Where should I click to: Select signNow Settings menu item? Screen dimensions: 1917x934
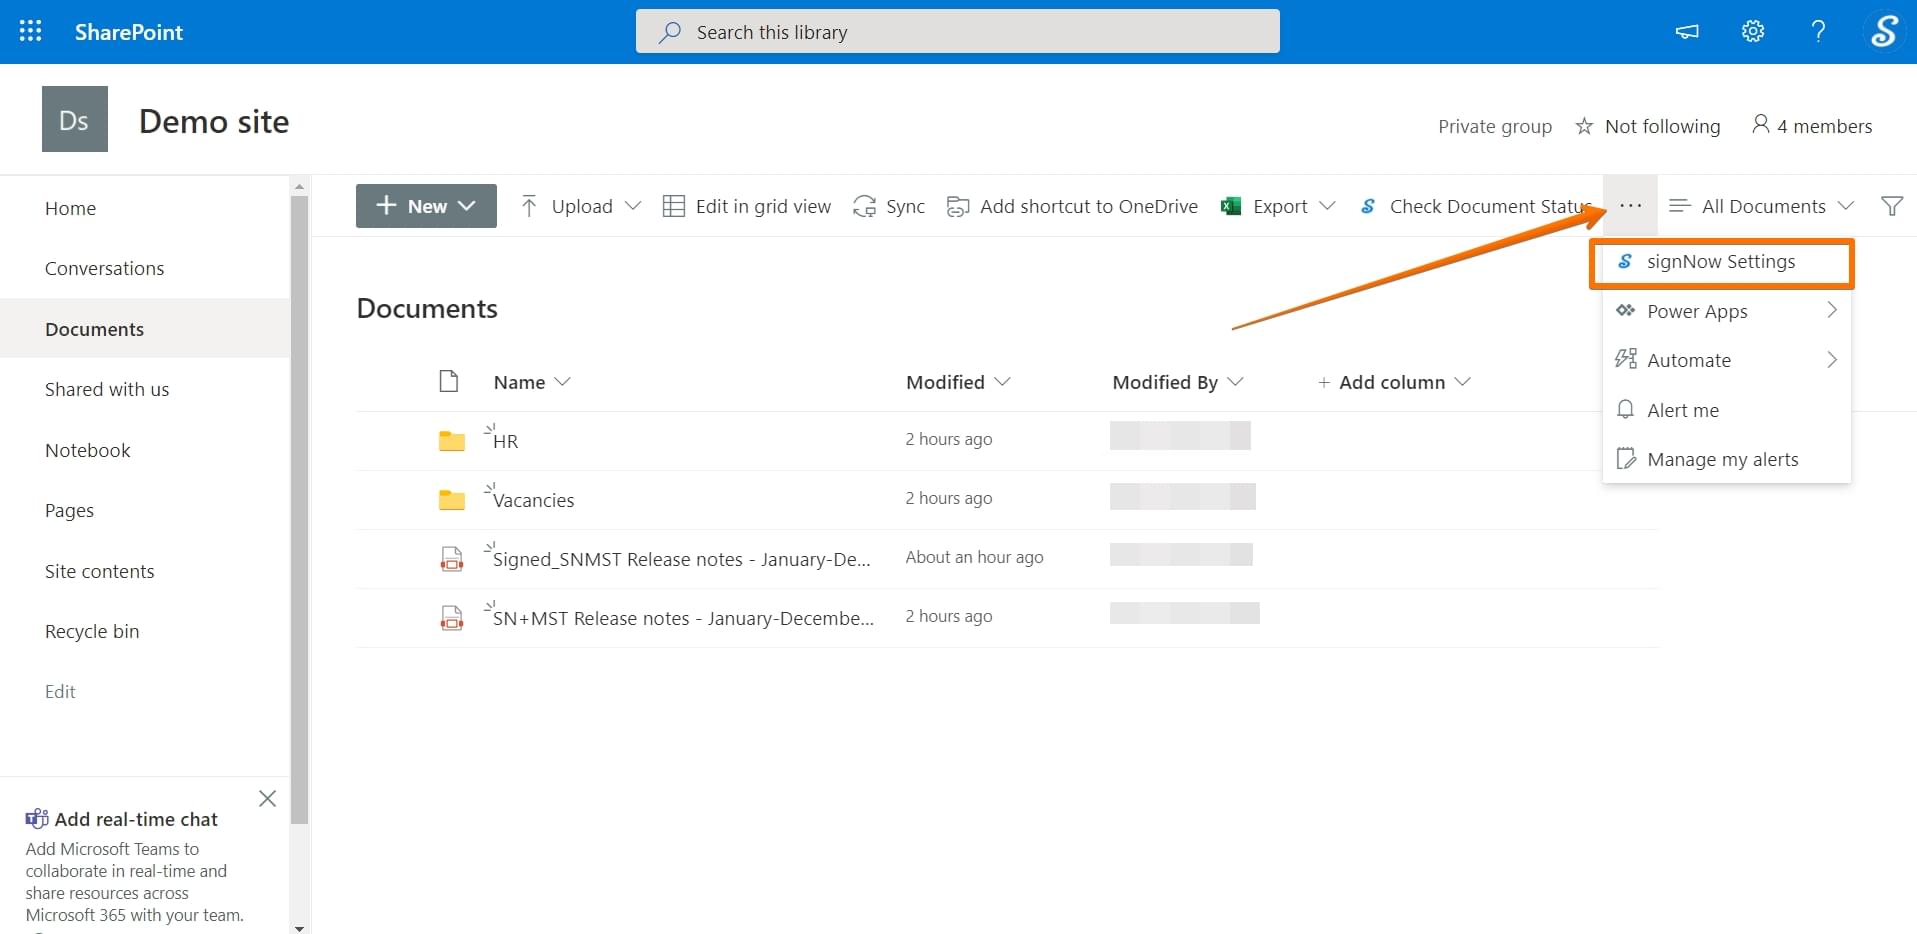click(1722, 262)
